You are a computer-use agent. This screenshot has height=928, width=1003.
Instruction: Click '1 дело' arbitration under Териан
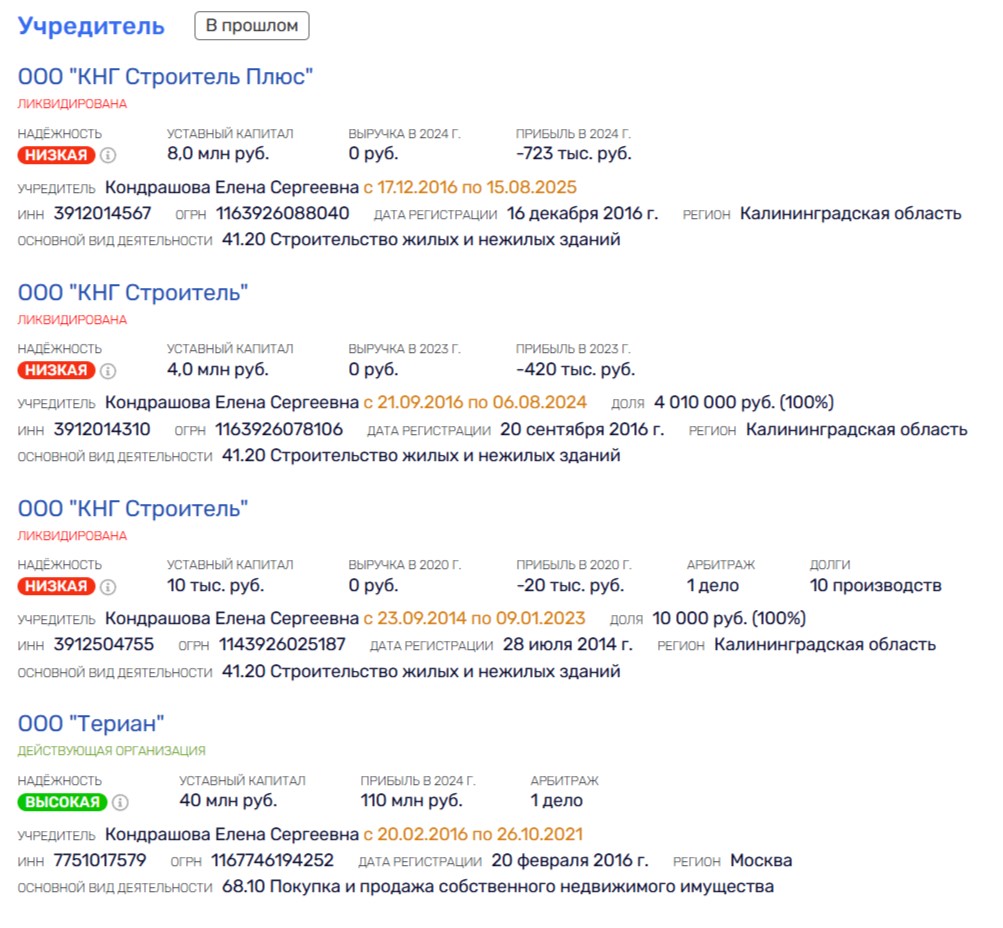[556, 801]
